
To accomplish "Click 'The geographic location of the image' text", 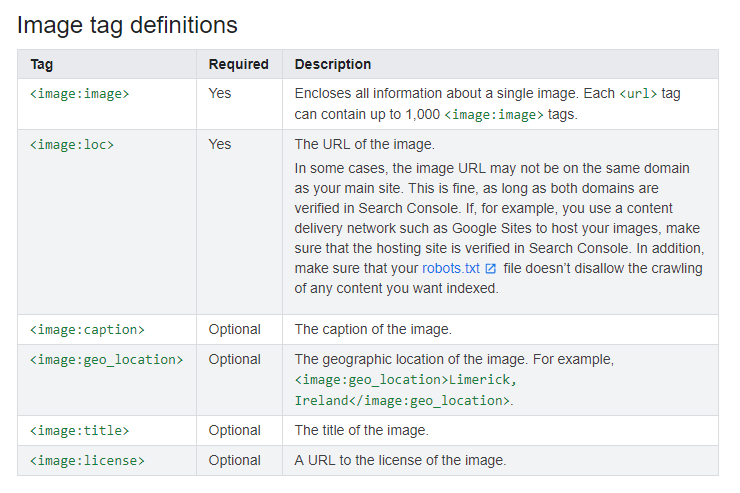I will point(410,359).
